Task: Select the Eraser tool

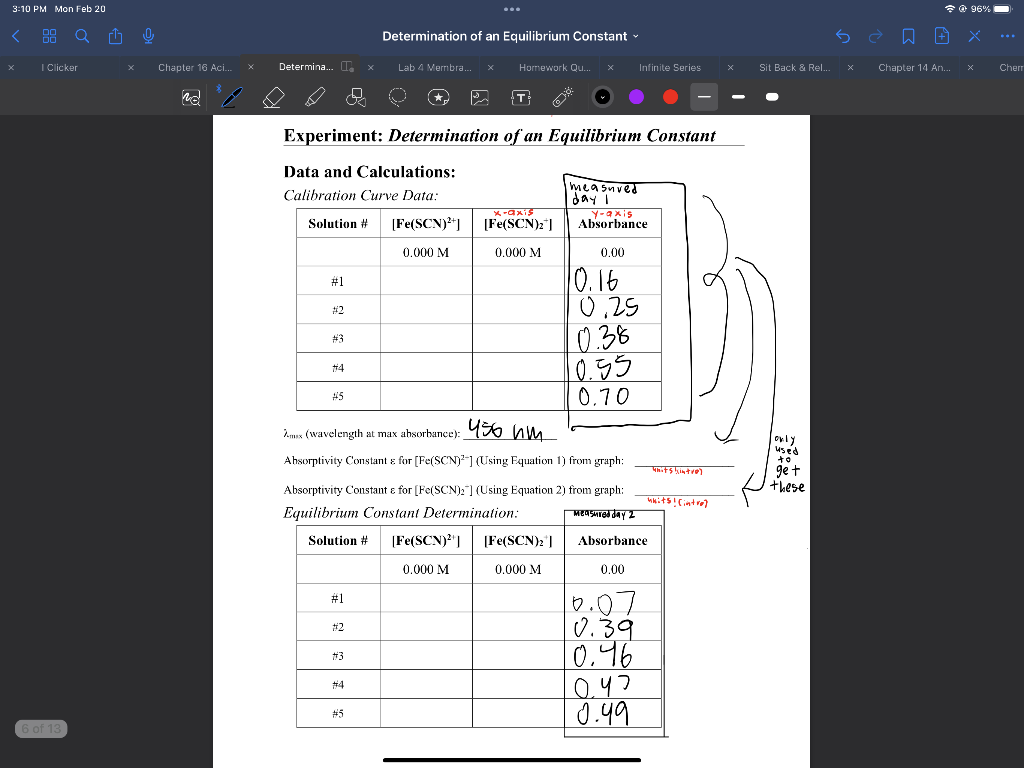Action: 272,97
